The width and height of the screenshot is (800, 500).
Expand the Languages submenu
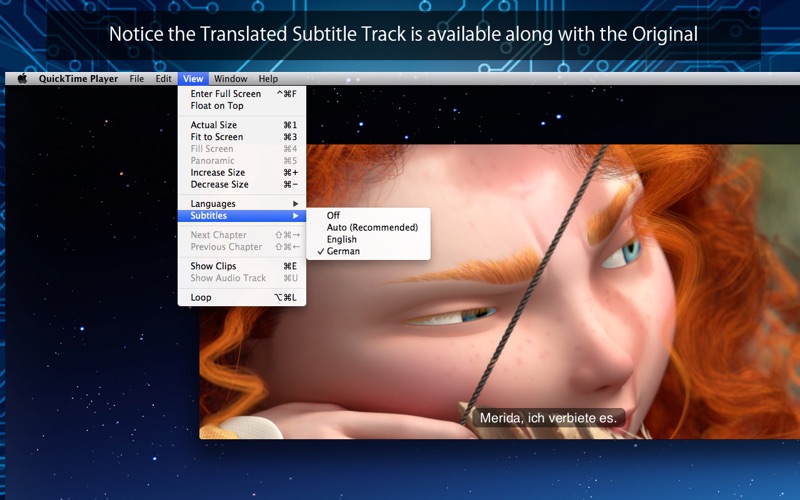(242, 204)
